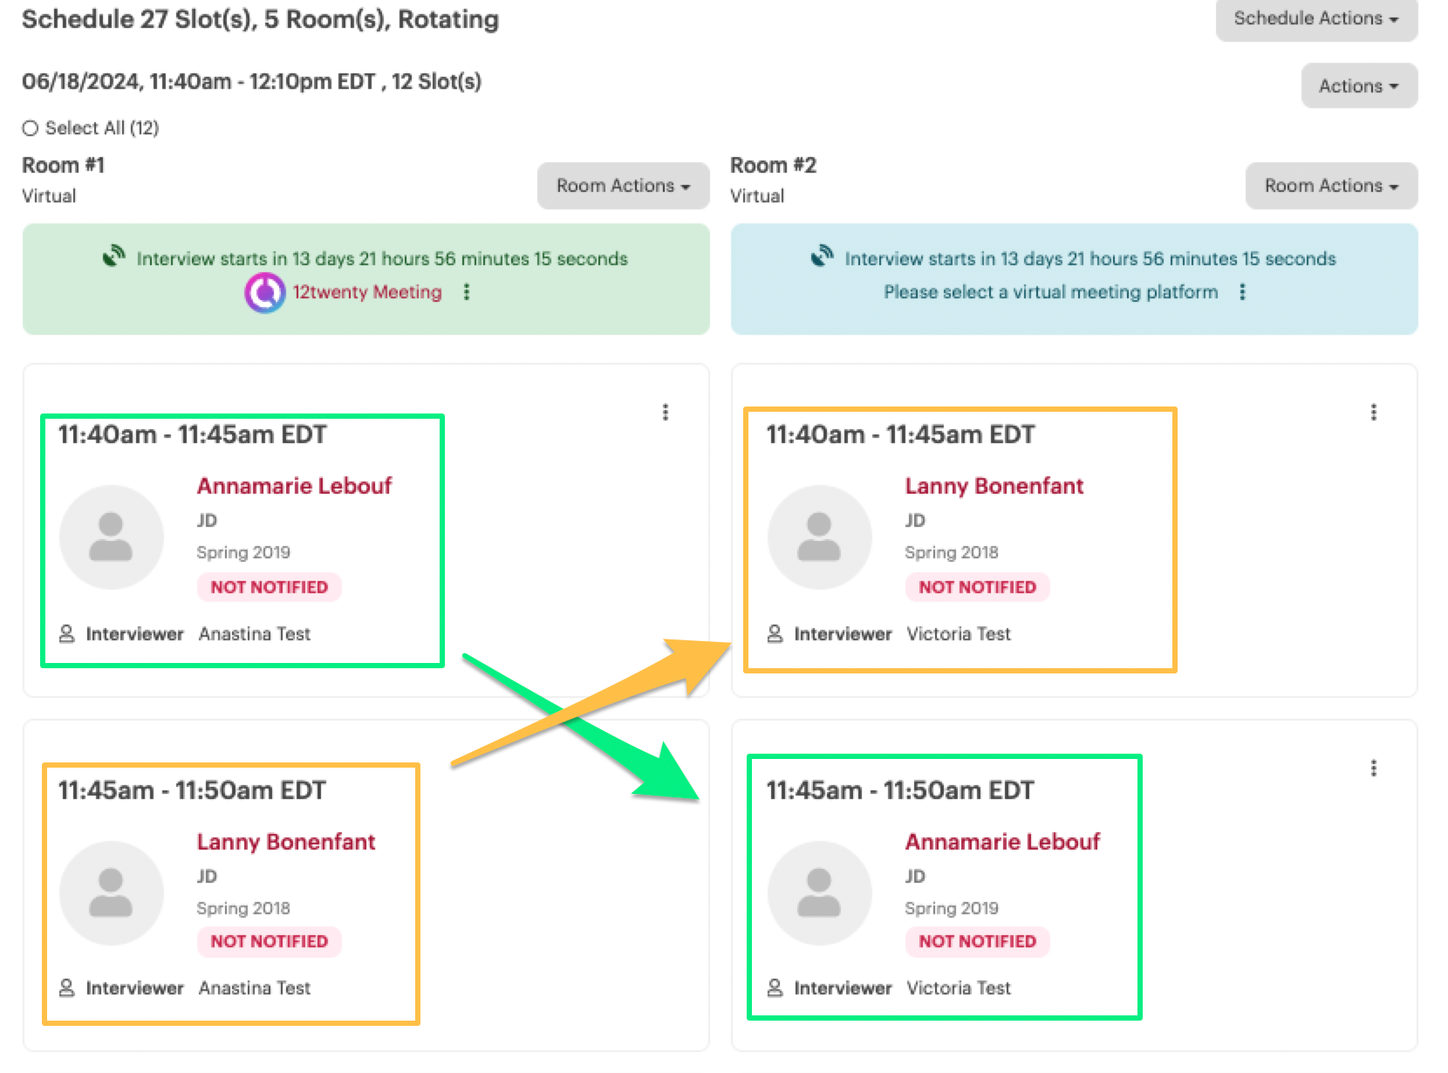Viewport: 1448px width, 1073px height.
Task: Click 'Please select a virtual meeting platform' text
Action: click(x=1051, y=292)
